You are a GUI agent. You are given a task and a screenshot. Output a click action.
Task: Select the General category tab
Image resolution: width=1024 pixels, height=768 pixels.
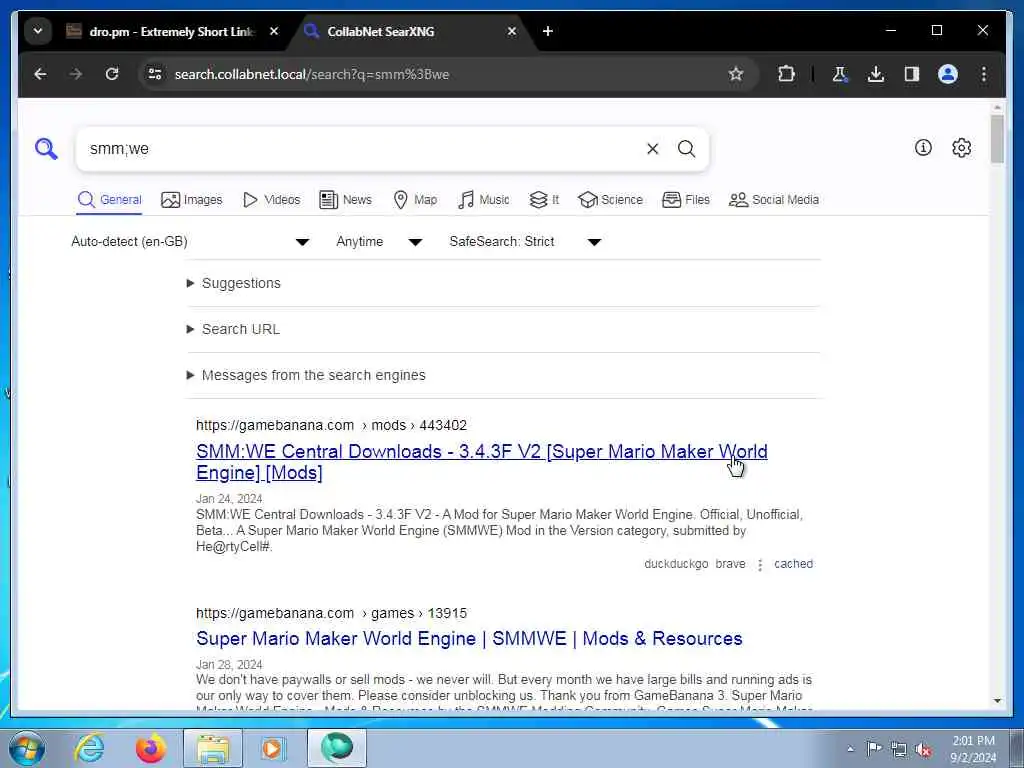click(109, 200)
